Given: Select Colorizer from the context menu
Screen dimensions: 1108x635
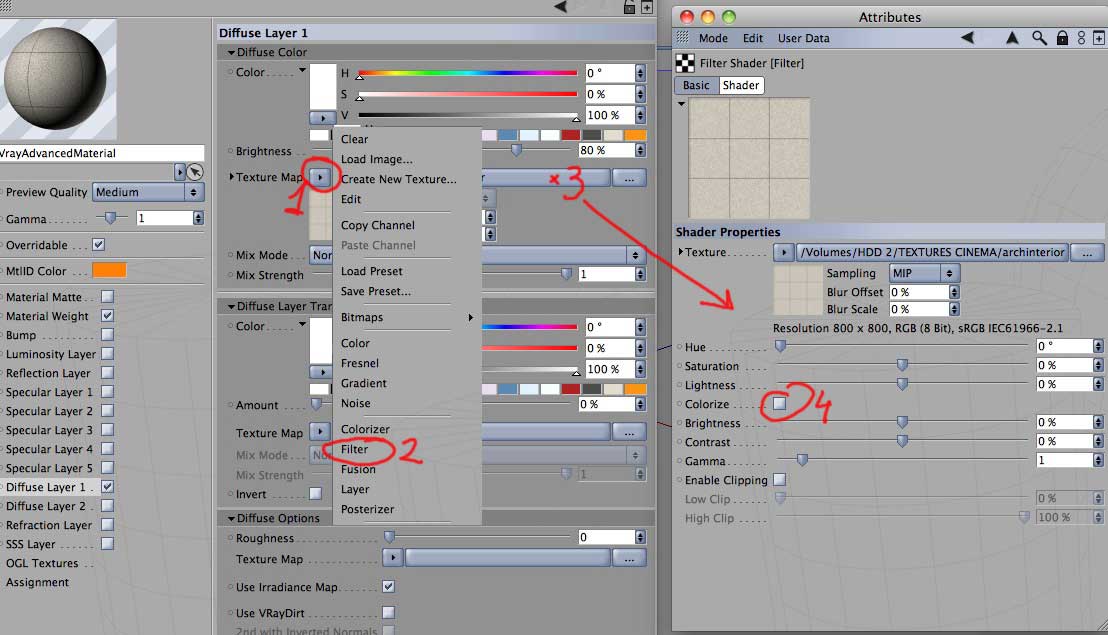Looking at the screenshot, I should [365, 429].
